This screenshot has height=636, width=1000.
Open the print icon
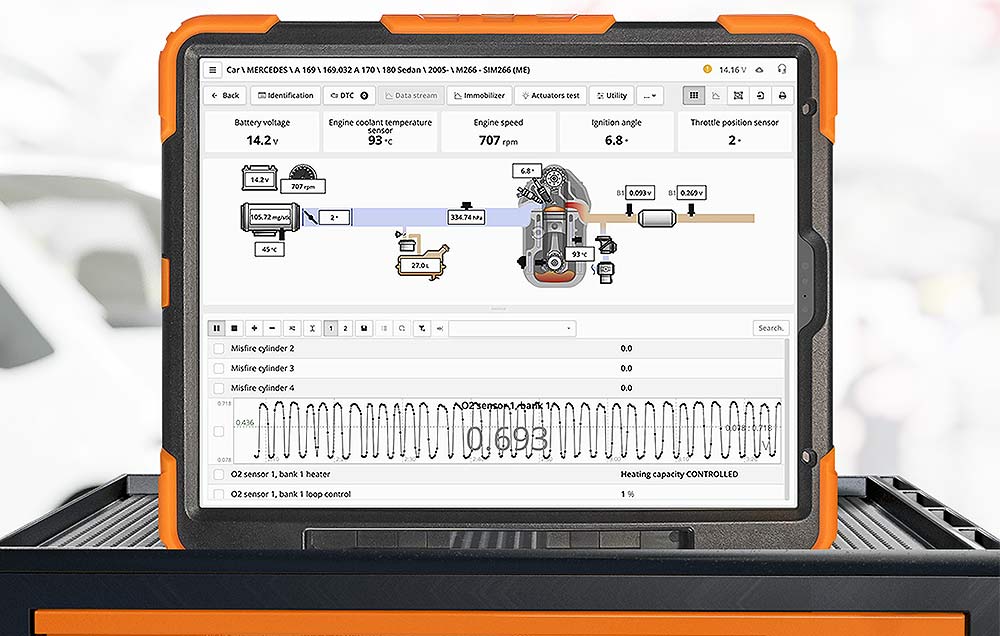point(783,95)
